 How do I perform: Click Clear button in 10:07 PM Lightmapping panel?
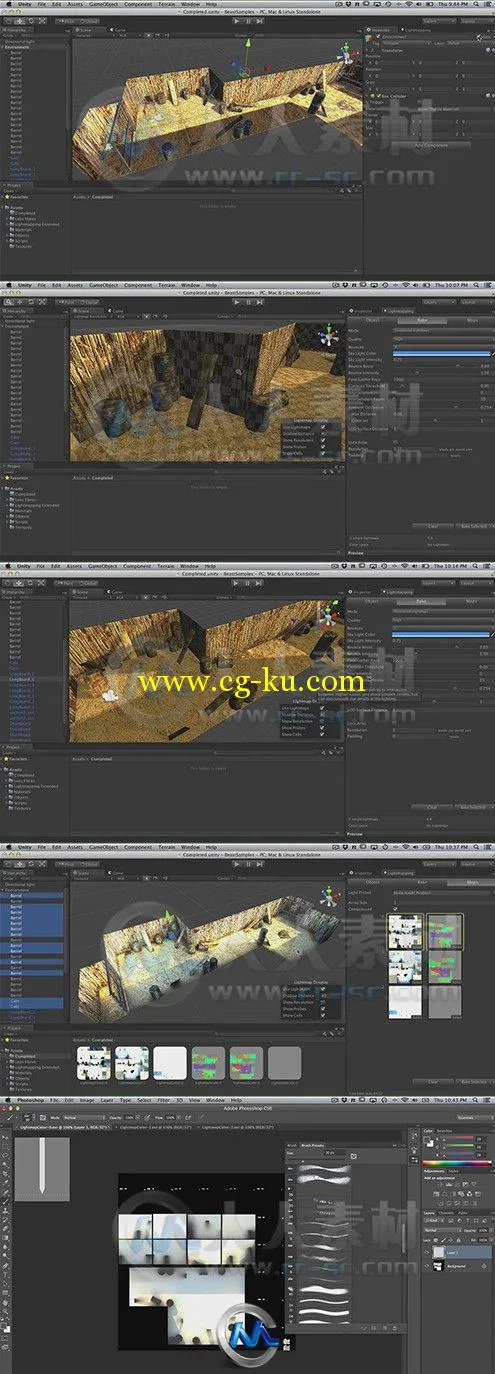click(432, 526)
